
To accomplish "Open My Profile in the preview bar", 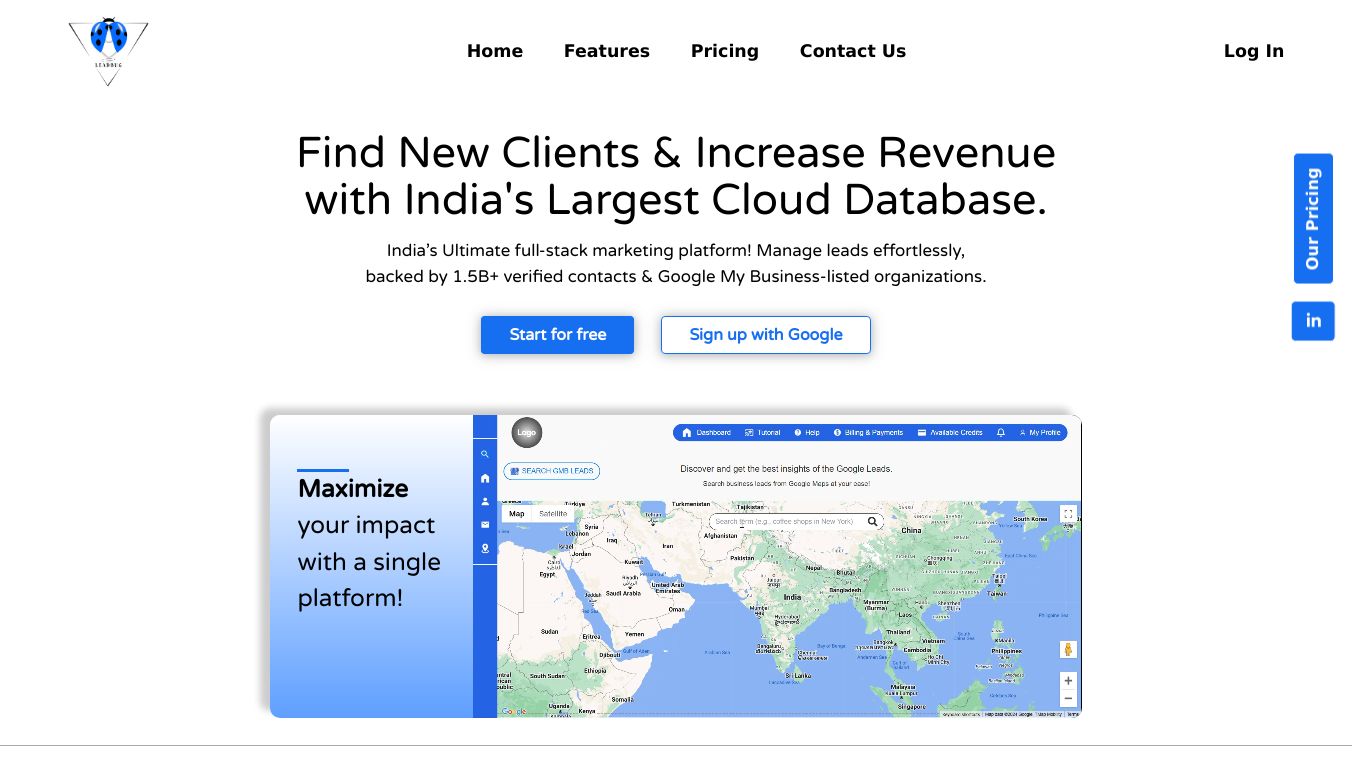I will point(1039,433).
